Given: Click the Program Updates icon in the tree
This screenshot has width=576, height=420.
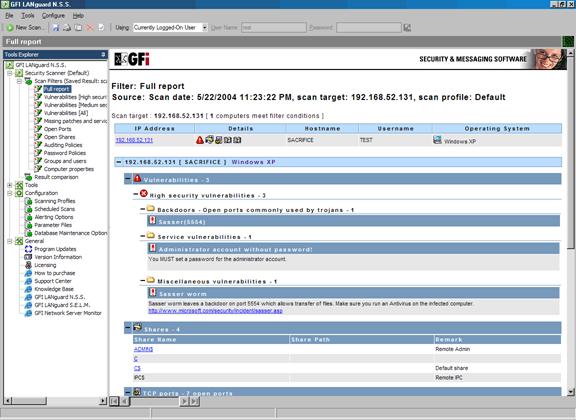Looking at the screenshot, I should 28,249.
